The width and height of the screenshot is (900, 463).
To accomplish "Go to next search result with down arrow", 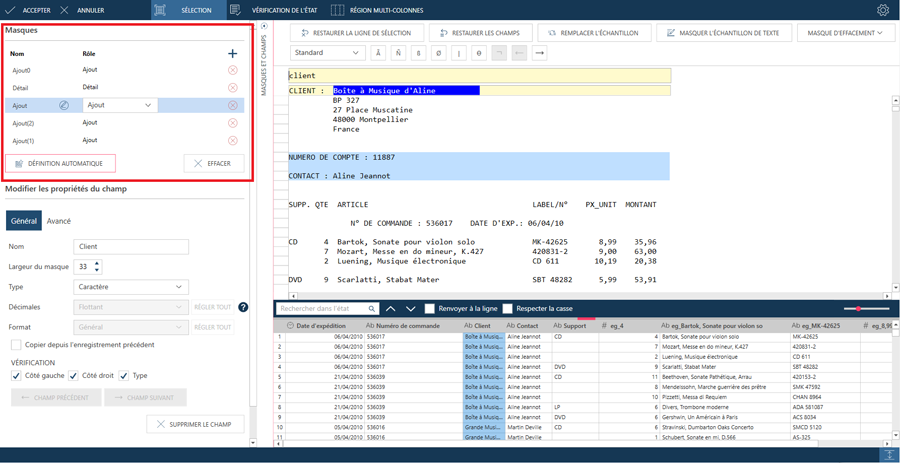I will [410, 309].
